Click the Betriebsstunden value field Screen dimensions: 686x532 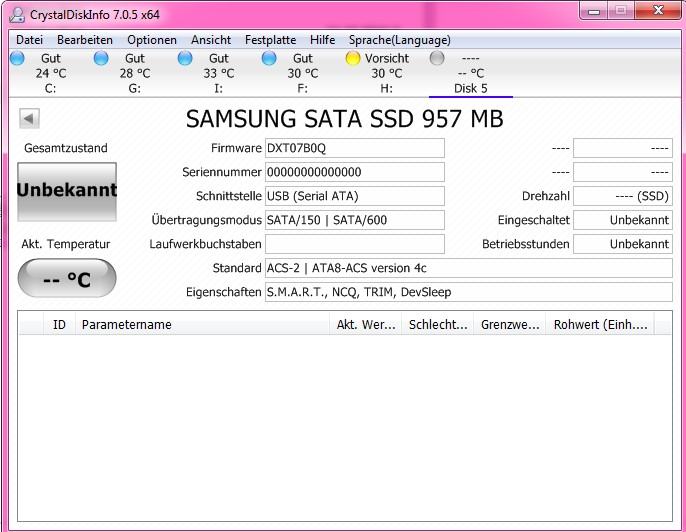tap(623, 244)
